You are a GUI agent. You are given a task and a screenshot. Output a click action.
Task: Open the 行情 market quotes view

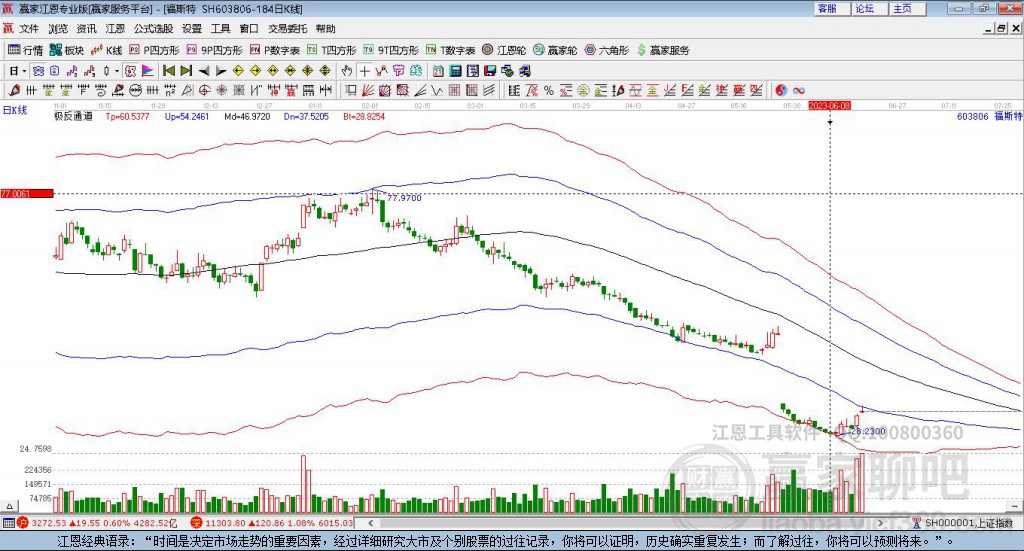[x=25, y=50]
